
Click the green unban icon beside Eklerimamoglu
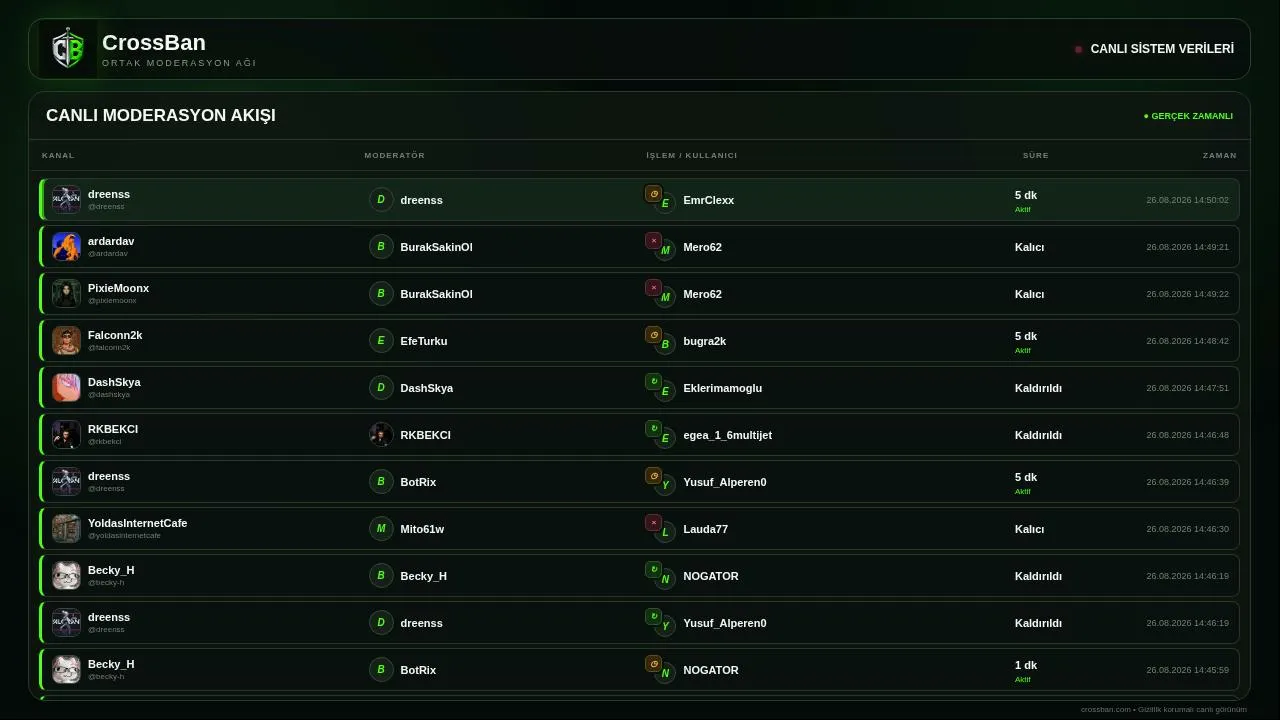pos(653,381)
